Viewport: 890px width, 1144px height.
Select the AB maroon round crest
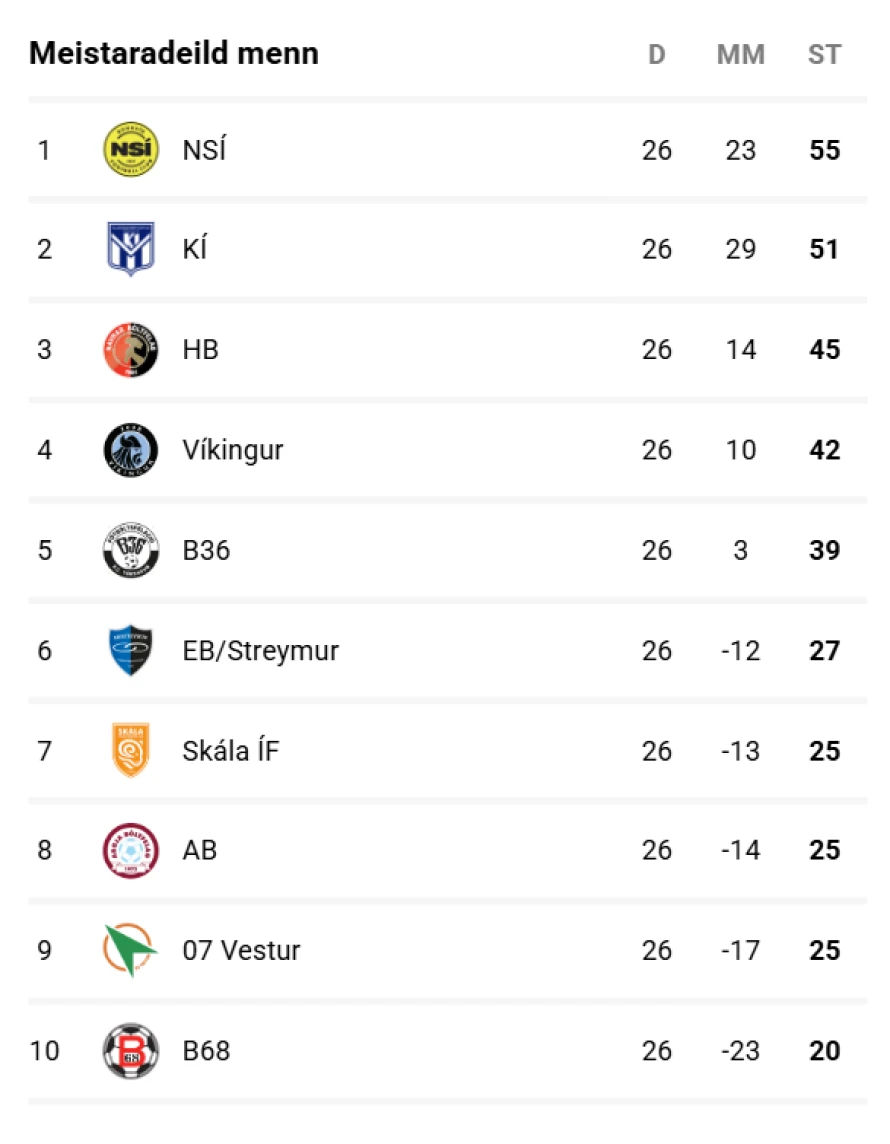[131, 850]
